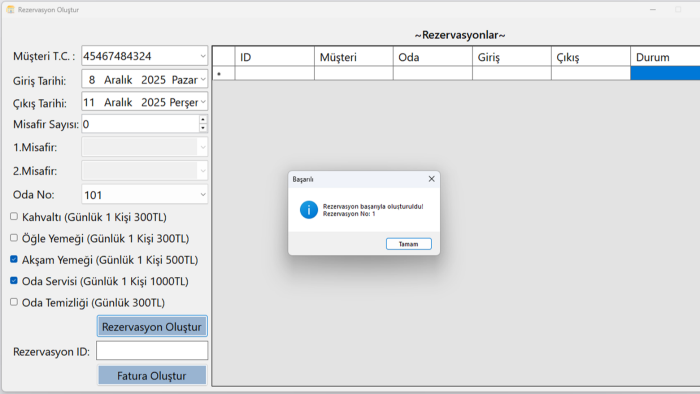Click the Giriş column header
This screenshot has width=700, height=394.
[x=512, y=57]
